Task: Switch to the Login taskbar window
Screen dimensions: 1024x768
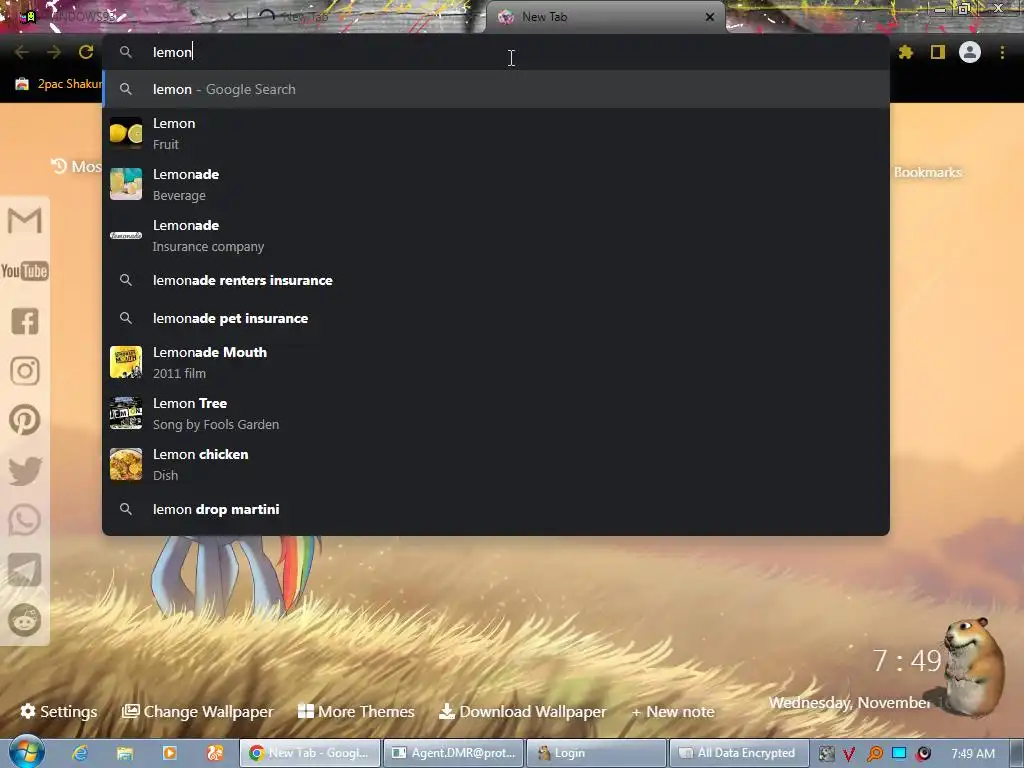Action: [596, 753]
